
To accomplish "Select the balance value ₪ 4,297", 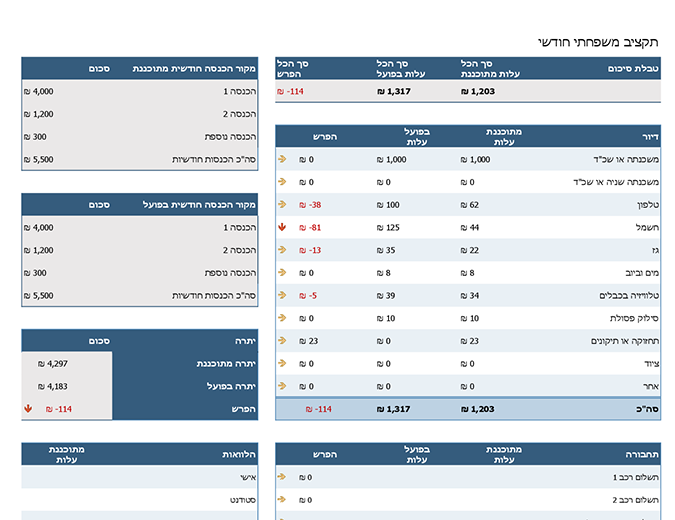I will click(53, 364).
